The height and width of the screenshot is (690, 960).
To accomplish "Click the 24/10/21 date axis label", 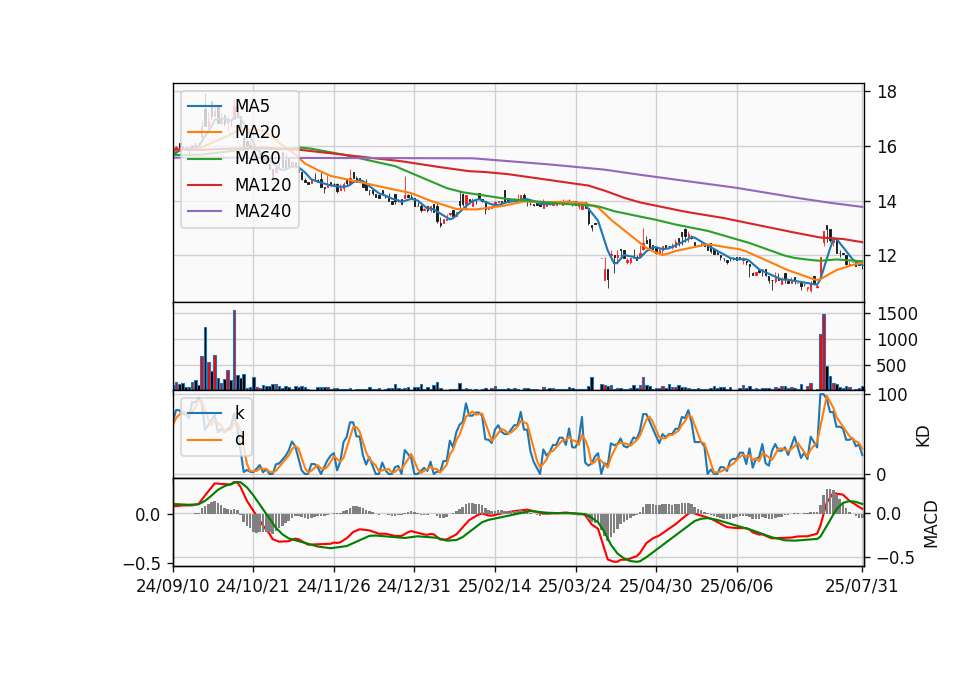I will 253,586.
